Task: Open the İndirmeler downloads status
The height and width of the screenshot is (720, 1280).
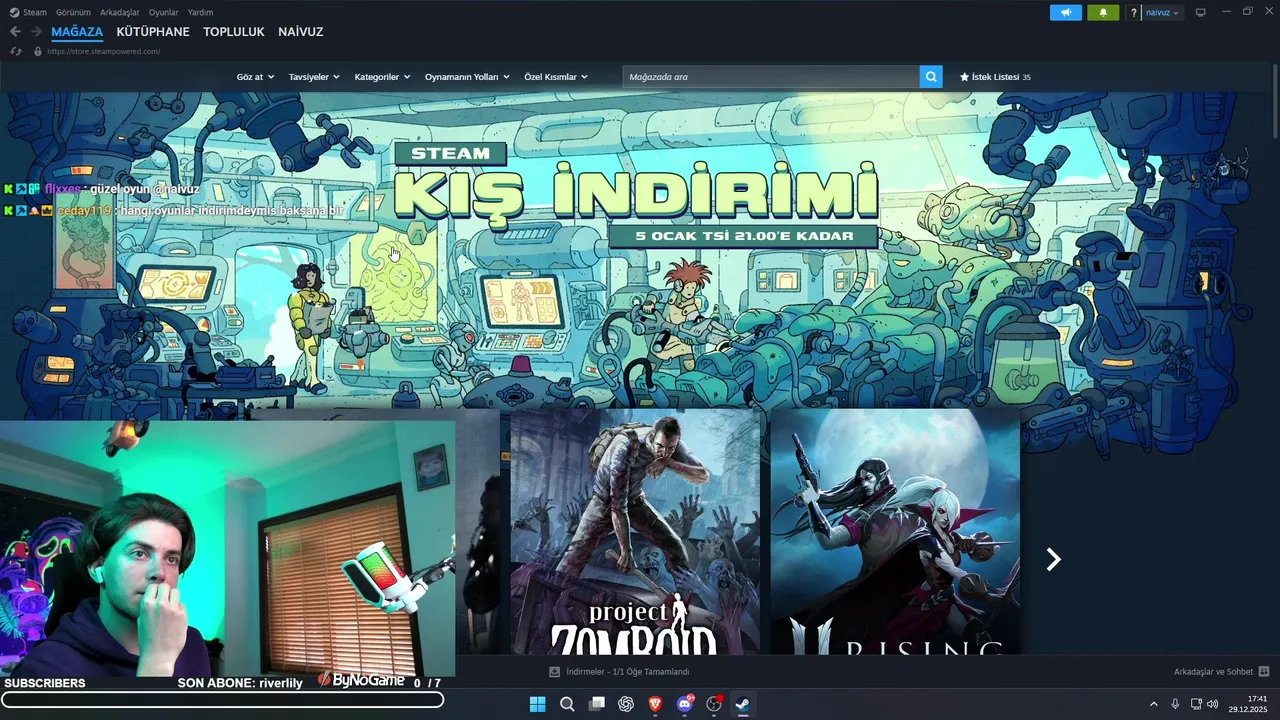Action: click(x=619, y=672)
